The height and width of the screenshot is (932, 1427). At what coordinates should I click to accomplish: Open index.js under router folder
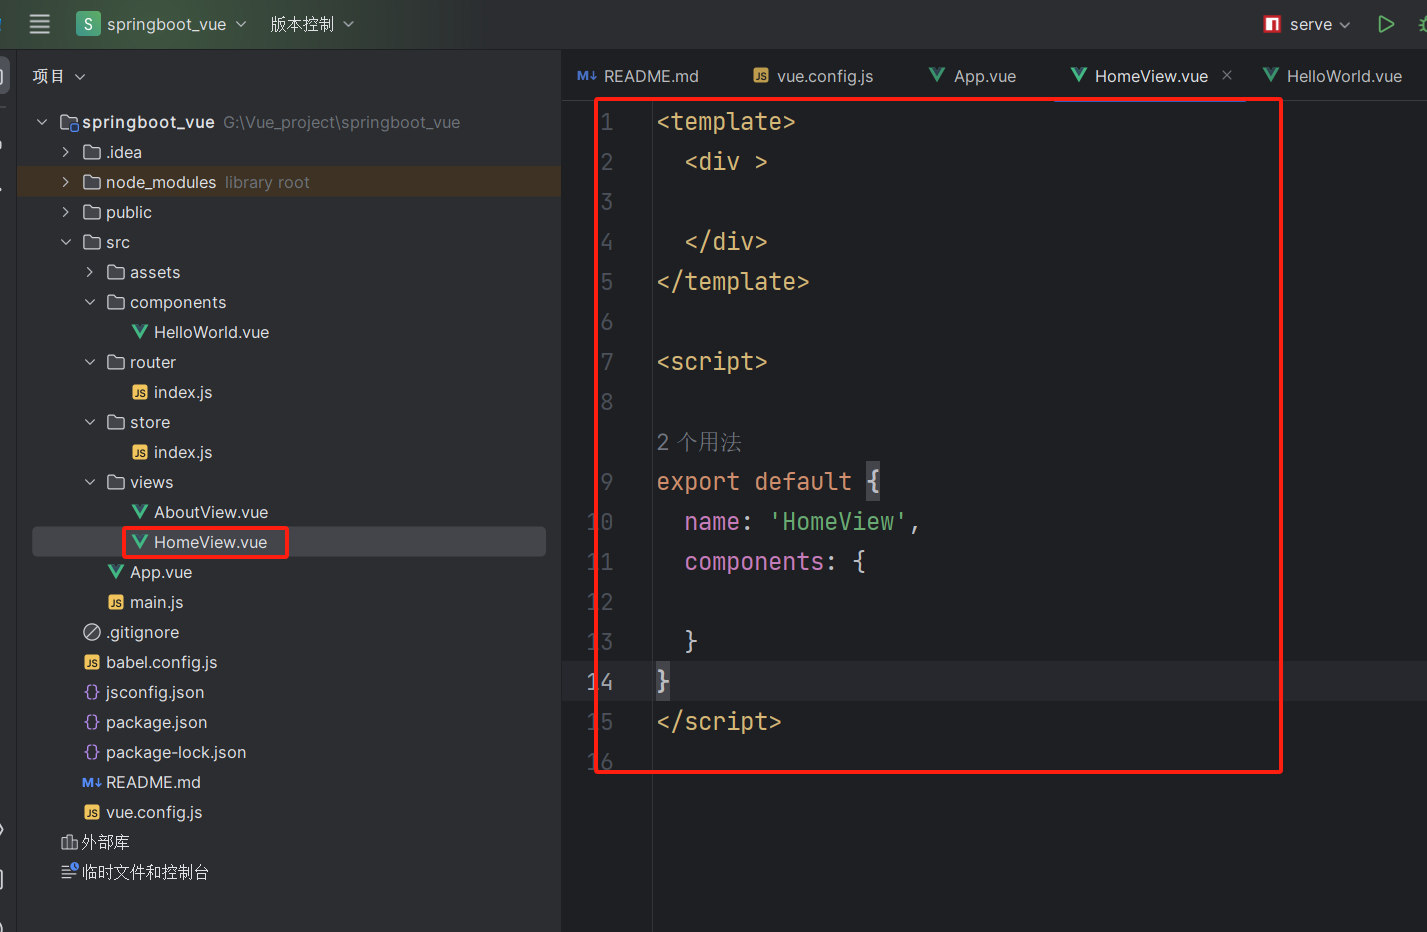(183, 392)
